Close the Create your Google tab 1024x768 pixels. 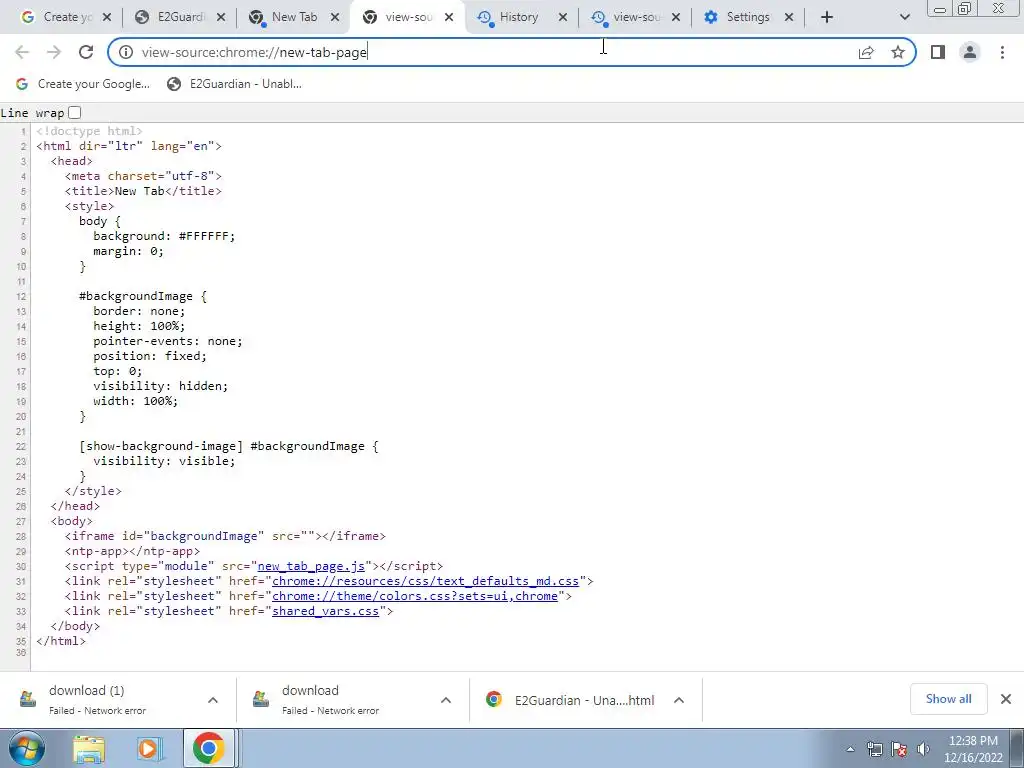tap(107, 17)
